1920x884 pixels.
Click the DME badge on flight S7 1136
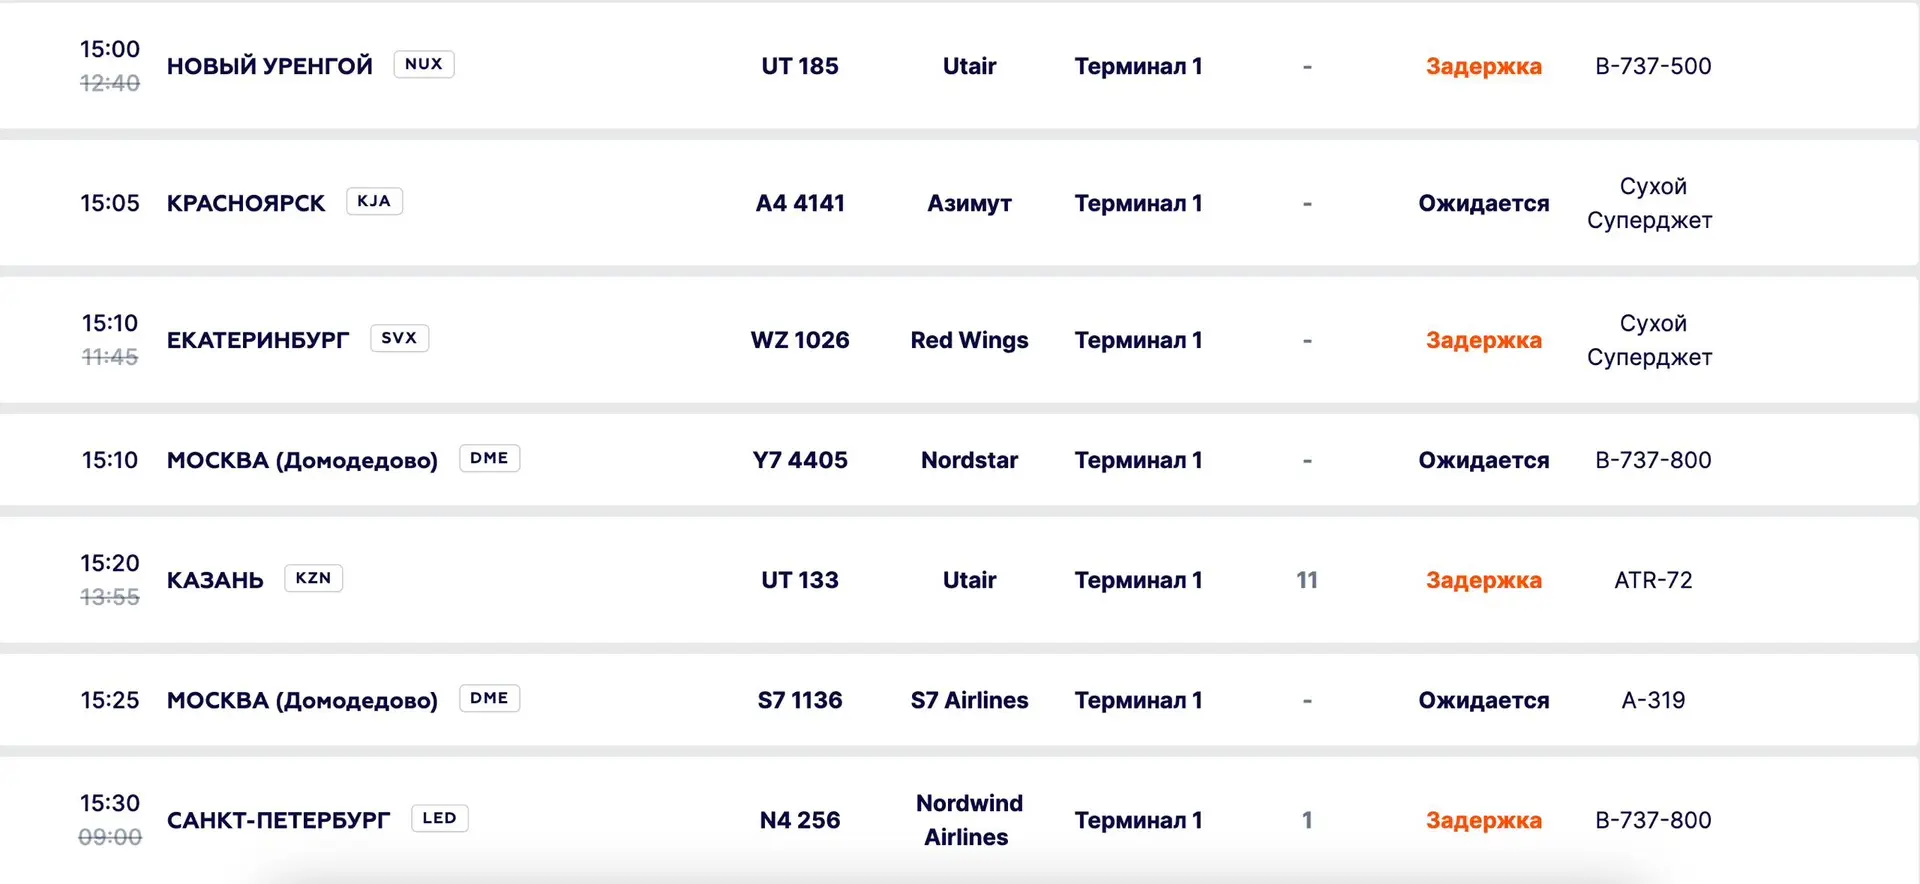[489, 698]
